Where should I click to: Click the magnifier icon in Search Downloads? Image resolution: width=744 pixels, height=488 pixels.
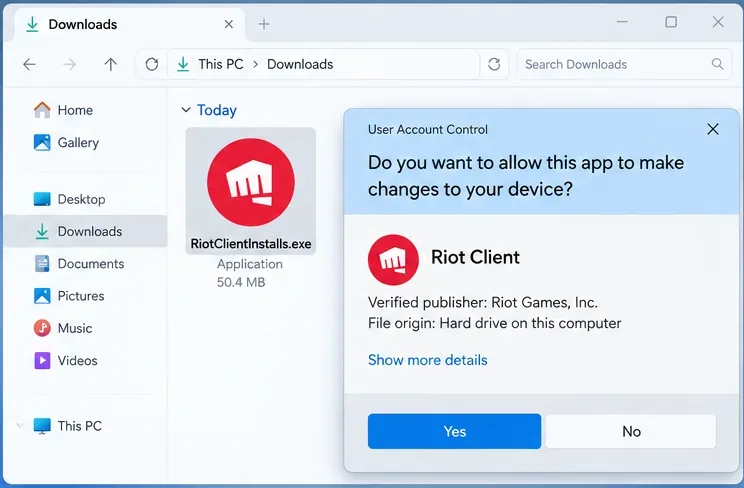[x=717, y=64]
